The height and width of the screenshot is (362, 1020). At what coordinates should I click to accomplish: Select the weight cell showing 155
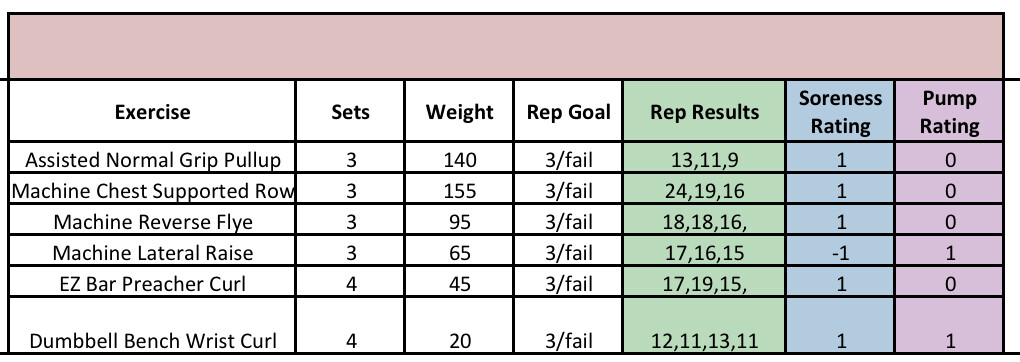459,189
